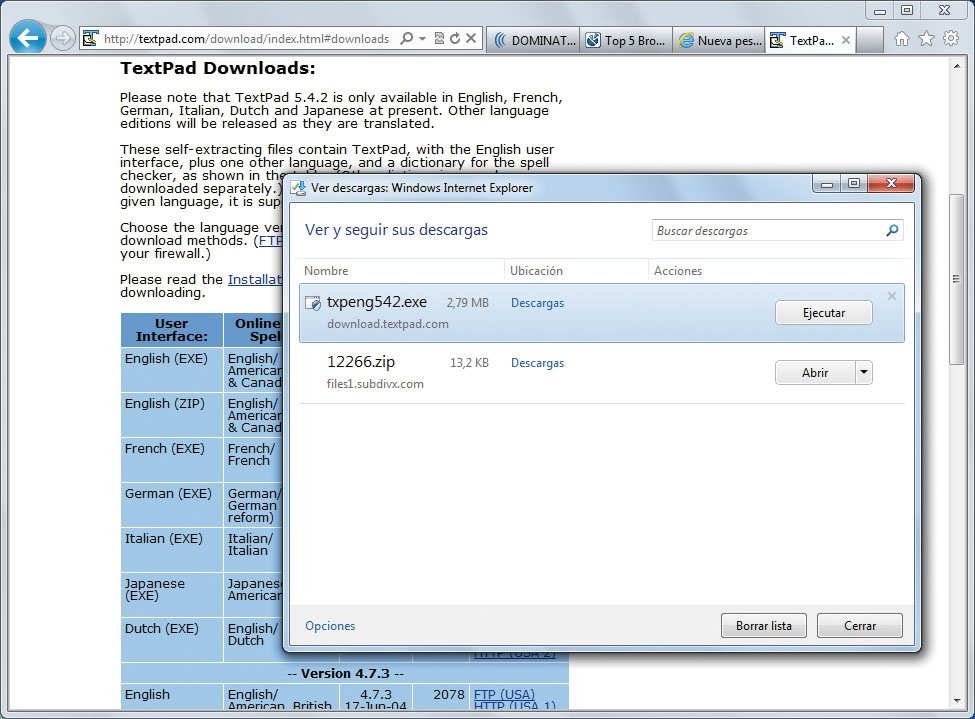The height and width of the screenshot is (719, 975).
Task: Click the URL text in the address bar
Action: click(x=246, y=39)
